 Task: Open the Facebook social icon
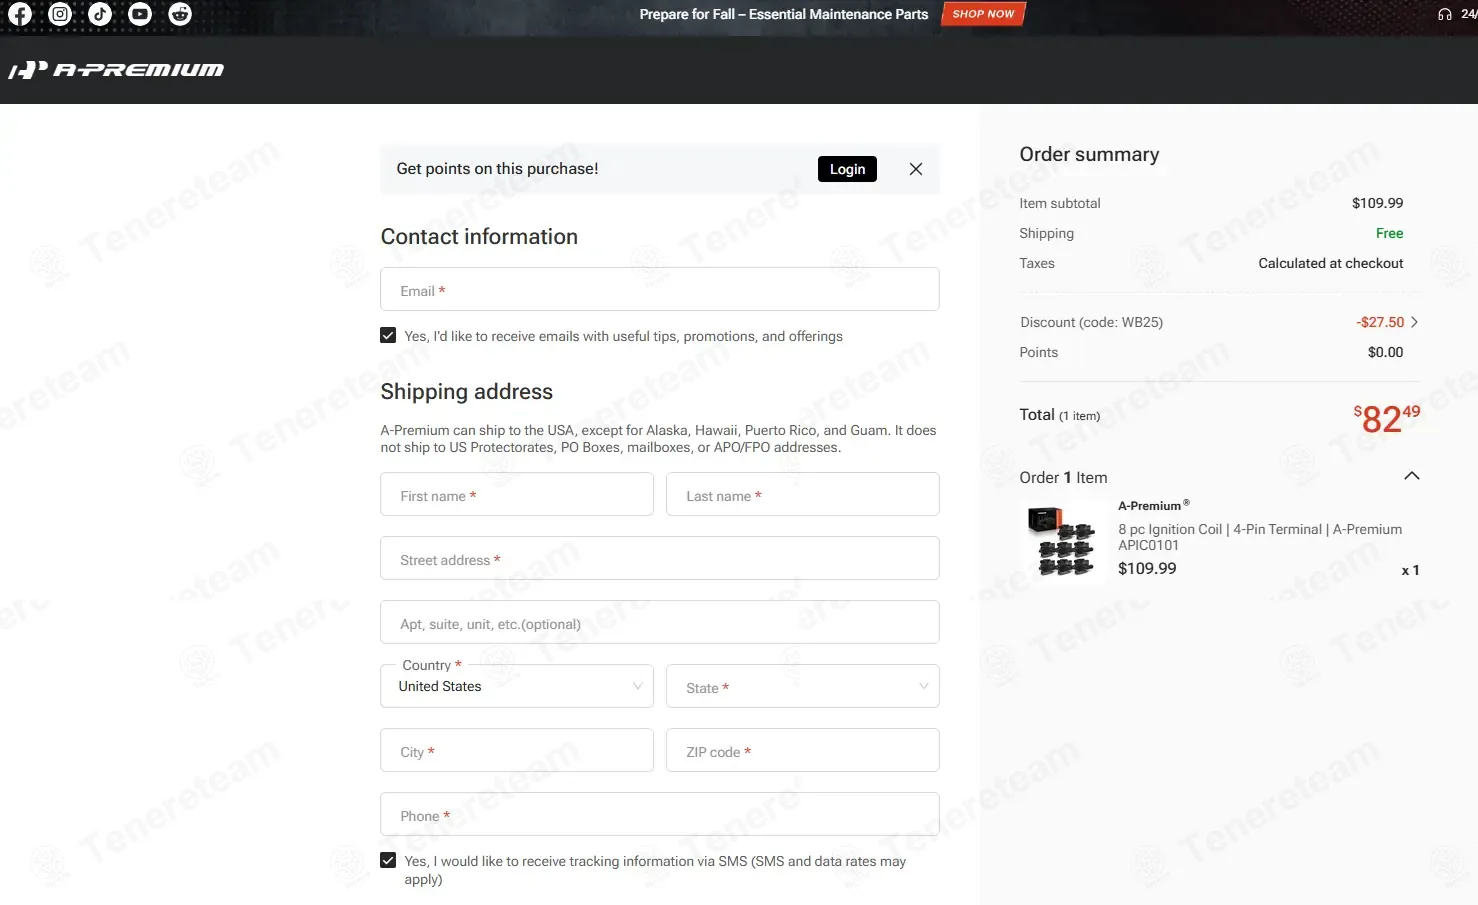coord(20,14)
